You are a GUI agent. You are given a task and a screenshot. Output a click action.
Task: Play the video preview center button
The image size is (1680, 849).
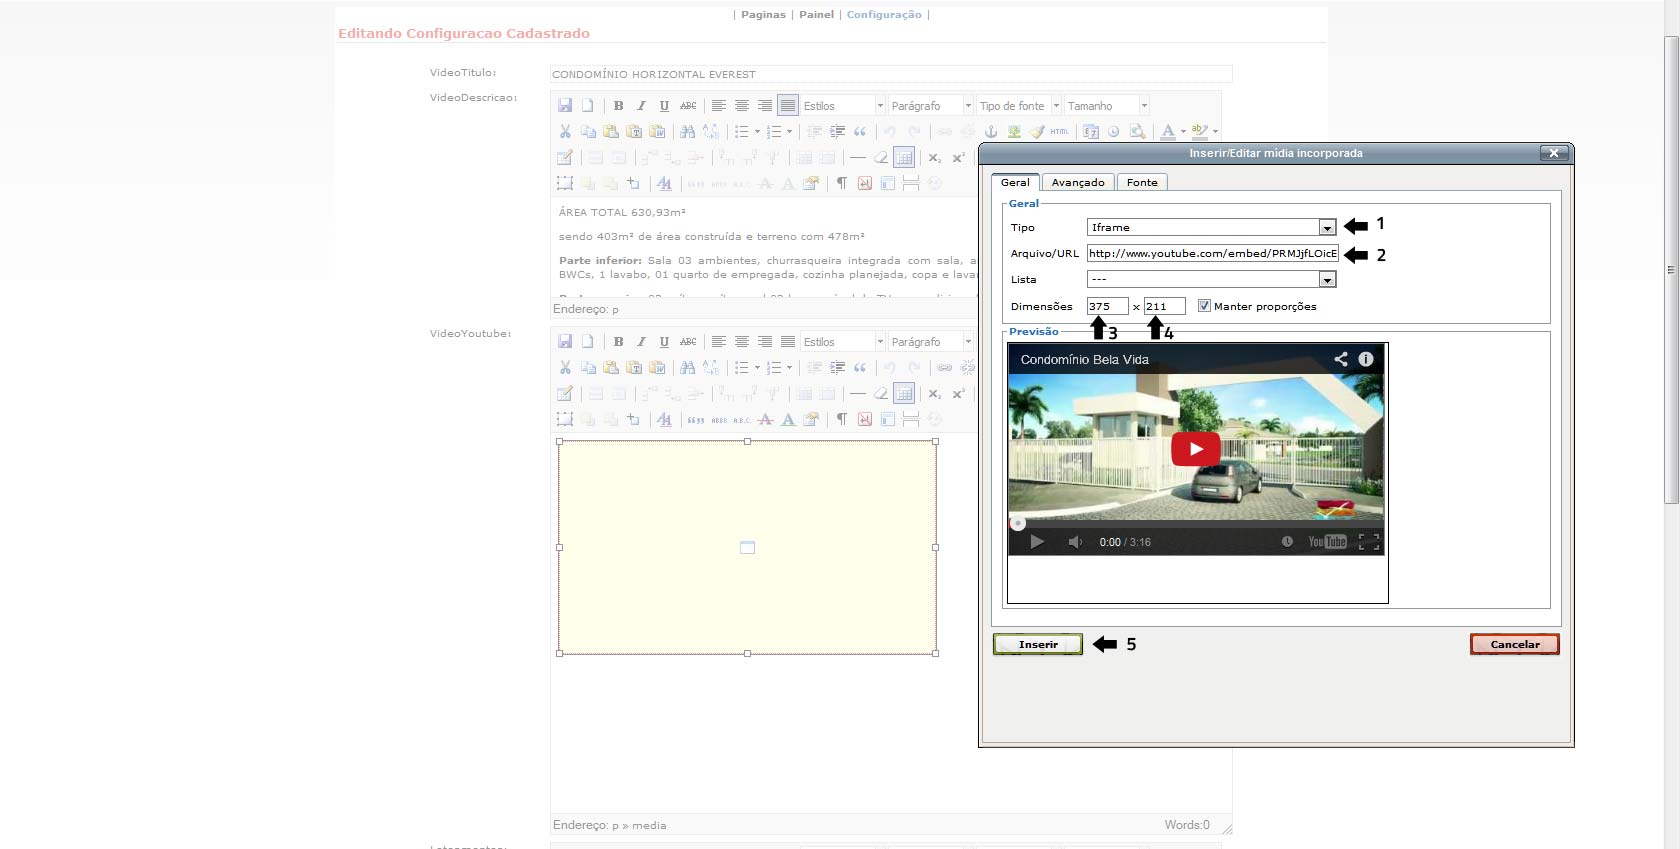point(1196,449)
